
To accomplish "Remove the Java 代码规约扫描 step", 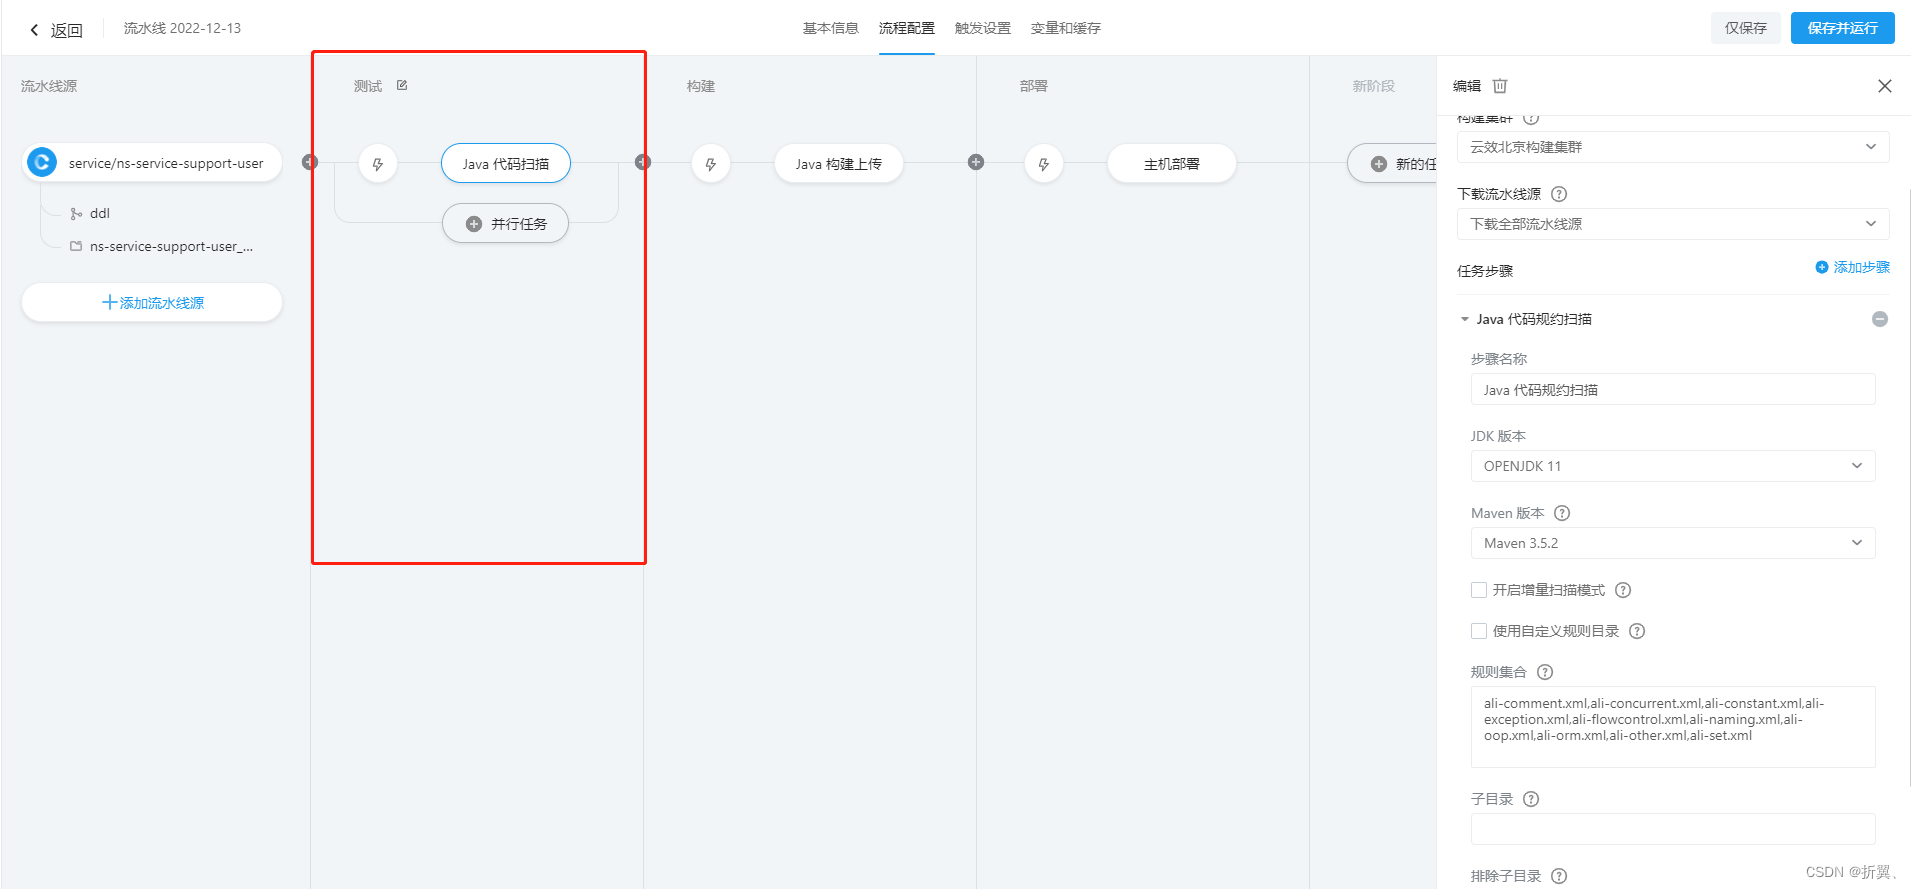I will click(x=1880, y=319).
